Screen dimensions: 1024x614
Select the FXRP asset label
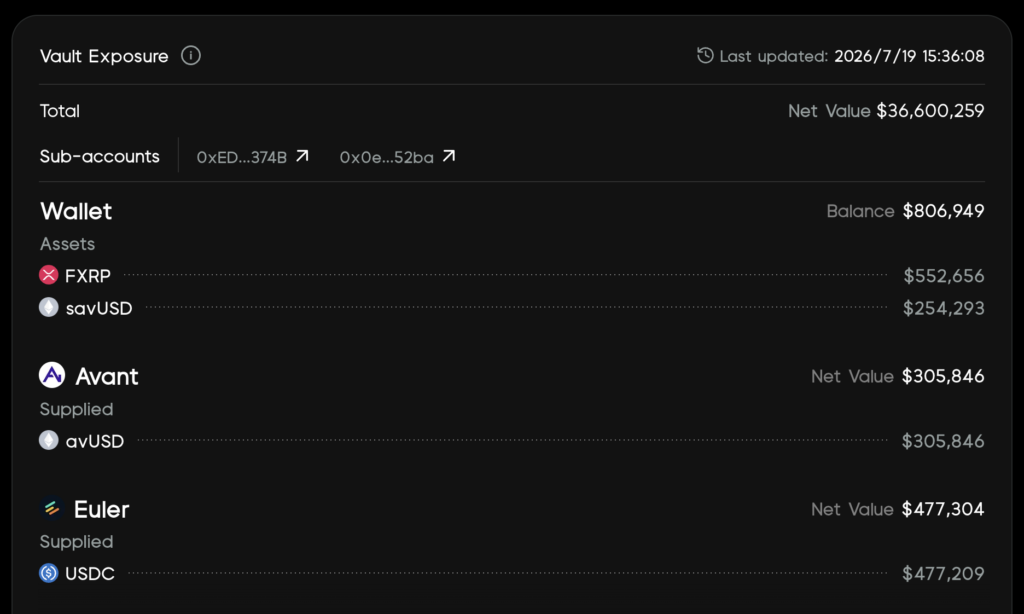click(88, 276)
